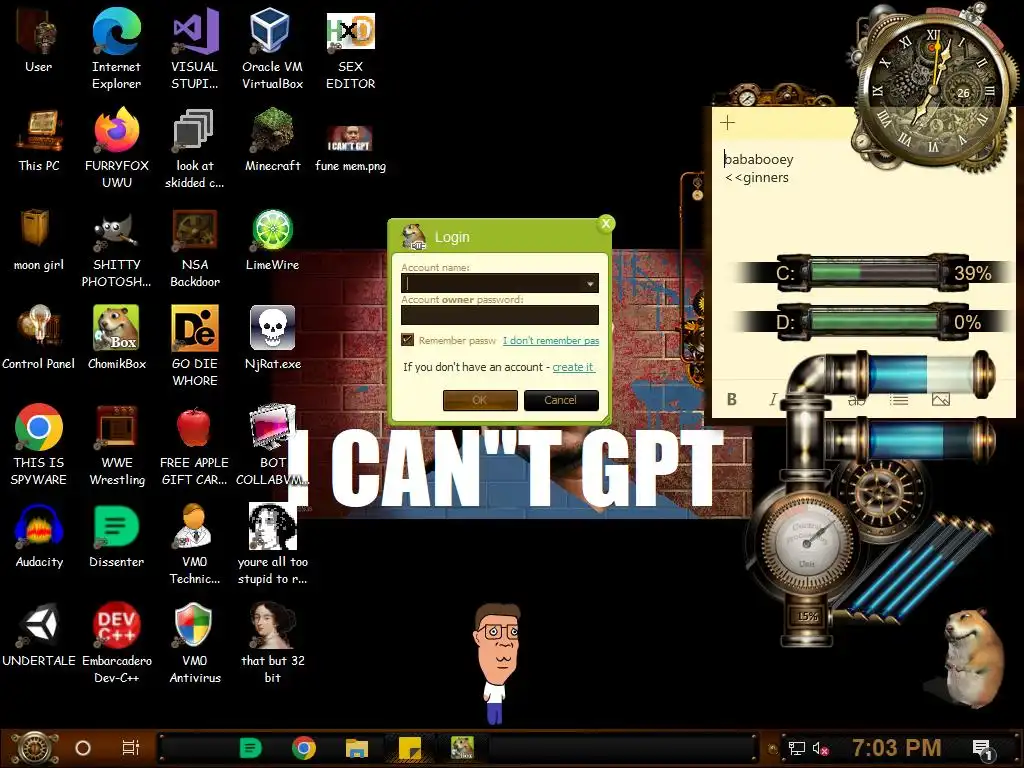Open Dissenter from the taskbar
The height and width of the screenshot is (768, 1024).
click(251, 748)
